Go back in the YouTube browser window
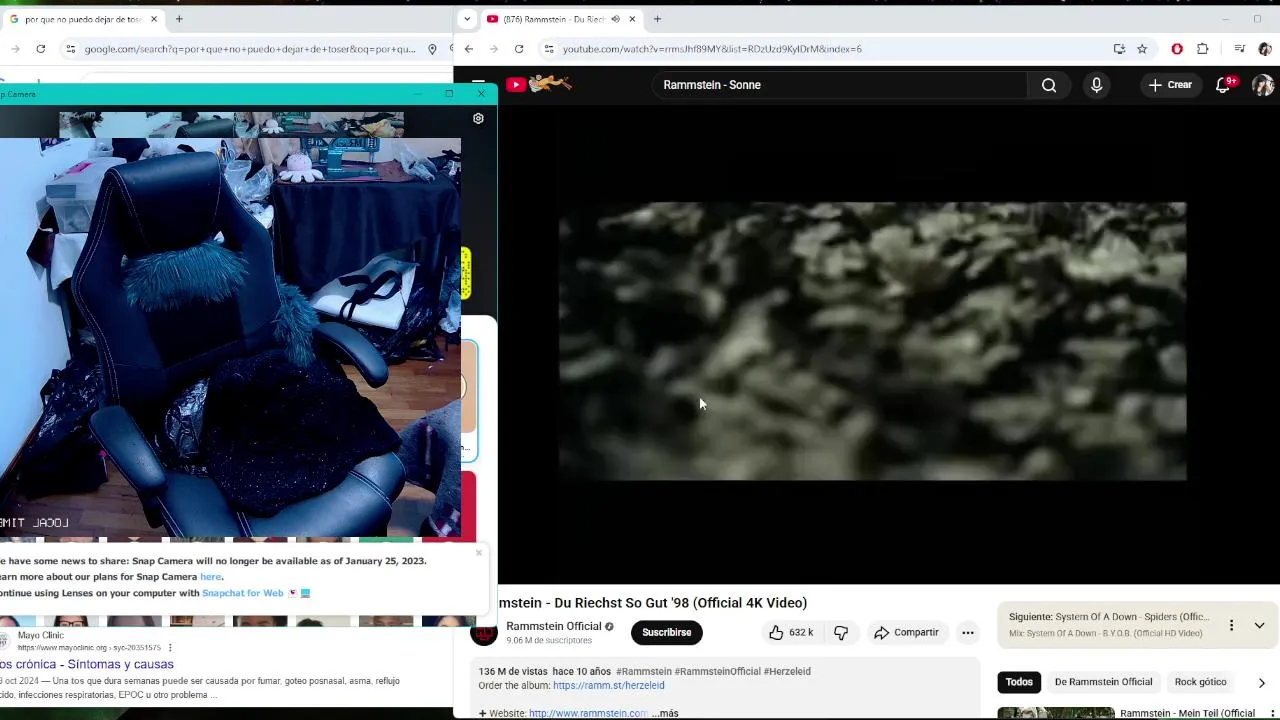The height and width of the screenshot is (720, 1280). tap(469, 49)
